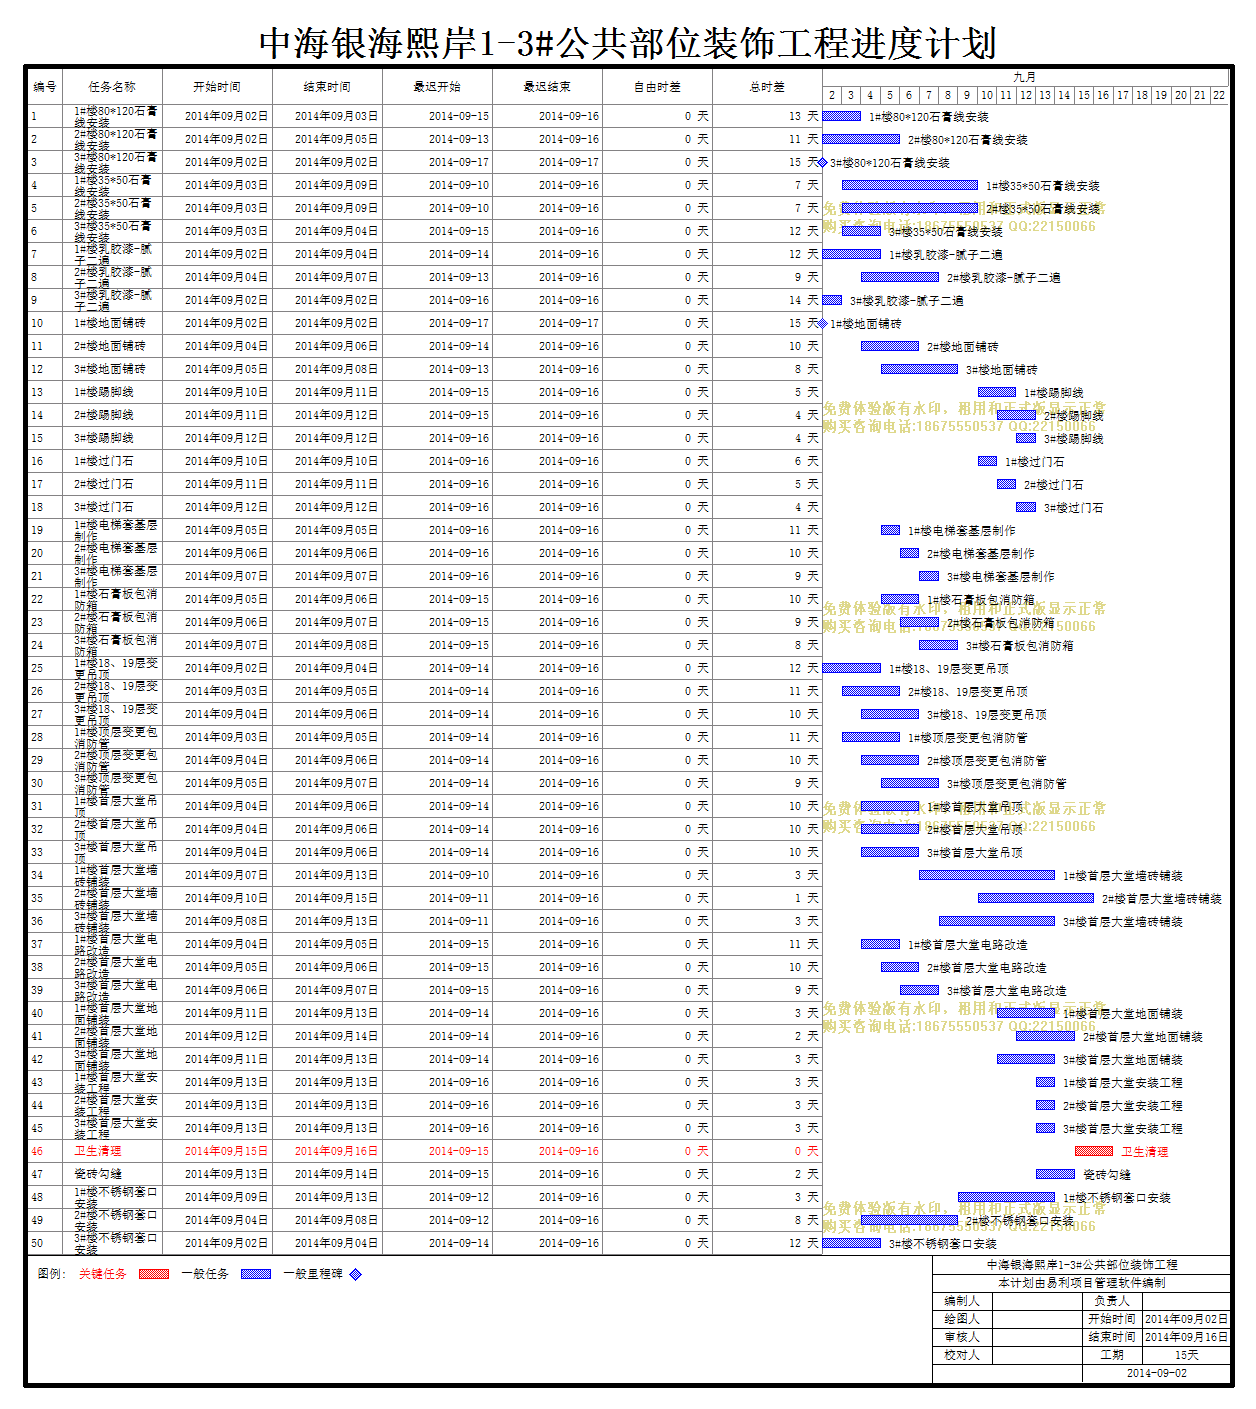Select the 总时差 value 1 天 in row 35
The image size is (1256, 1409).
click(806, 898)
